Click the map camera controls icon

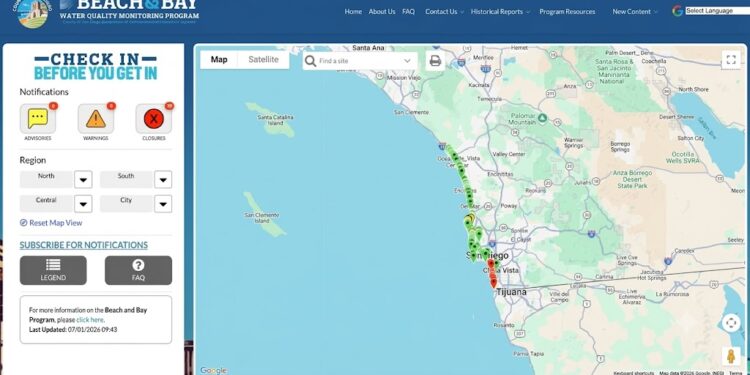pyautogui.click(x=731, y=323)
